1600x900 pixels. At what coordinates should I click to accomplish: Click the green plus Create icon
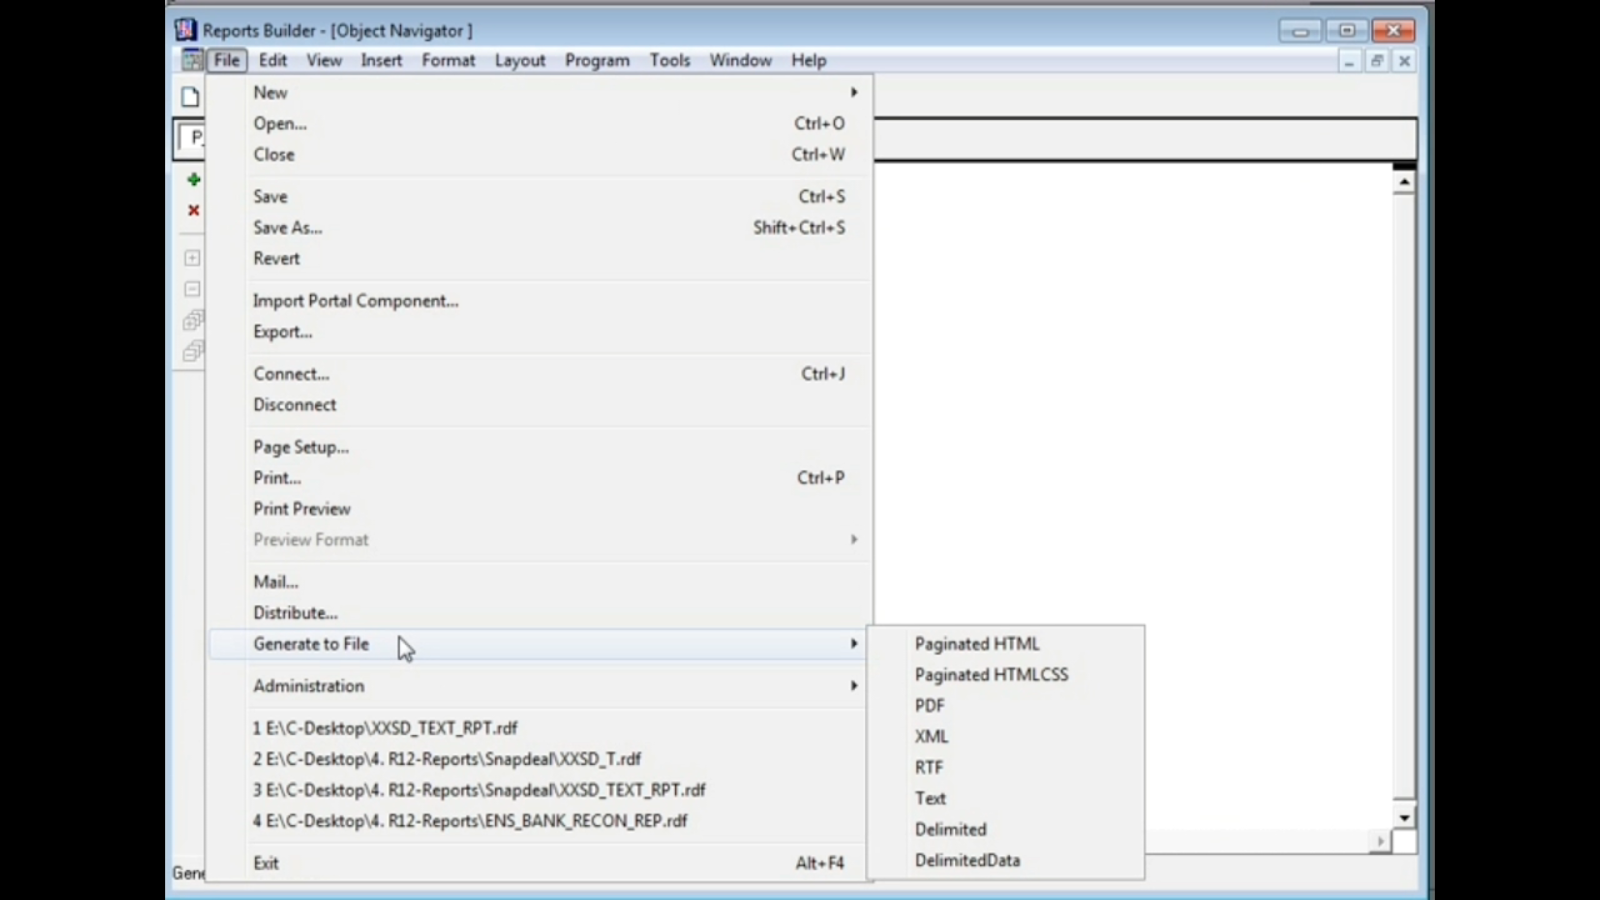click(192, 180)
